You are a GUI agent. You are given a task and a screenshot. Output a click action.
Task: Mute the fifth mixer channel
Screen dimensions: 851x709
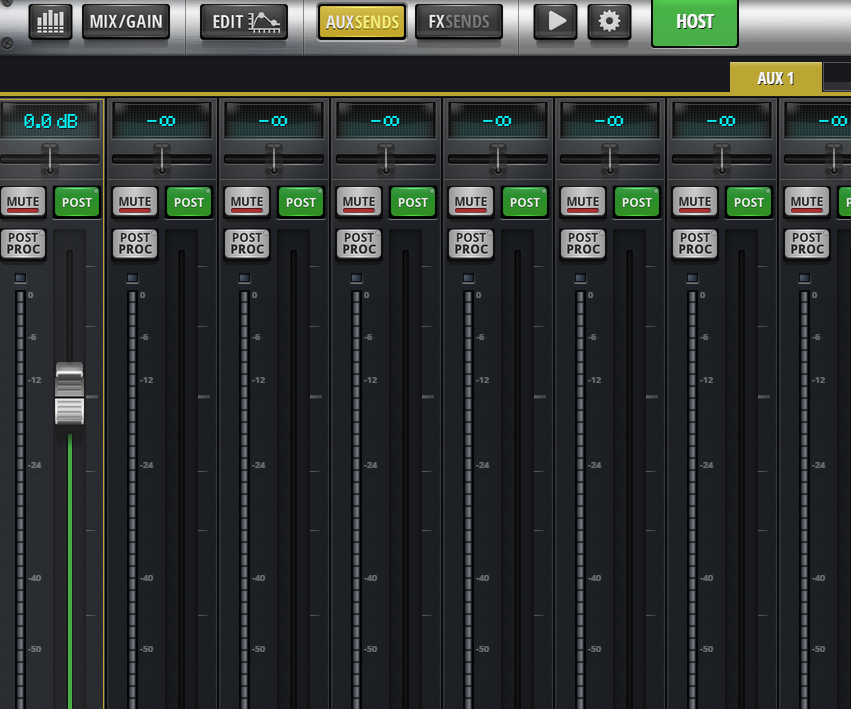(471, 202)
